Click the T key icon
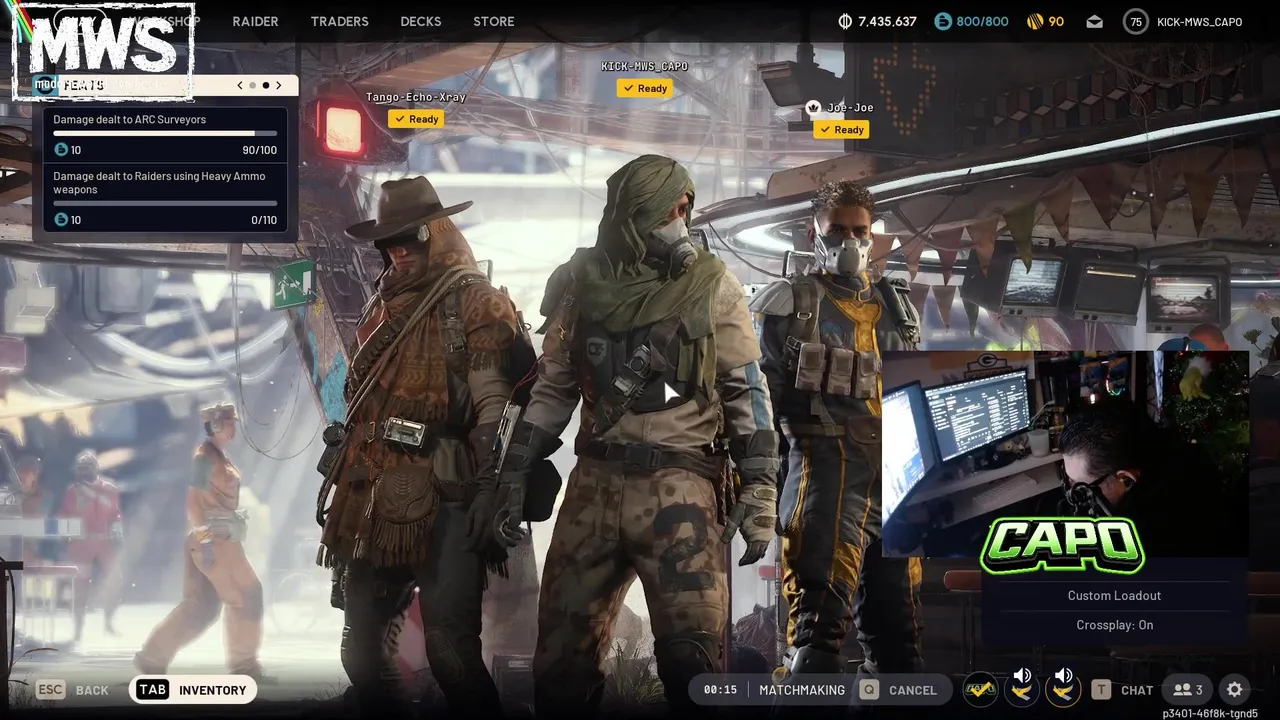 click(x=1101, y=690)
